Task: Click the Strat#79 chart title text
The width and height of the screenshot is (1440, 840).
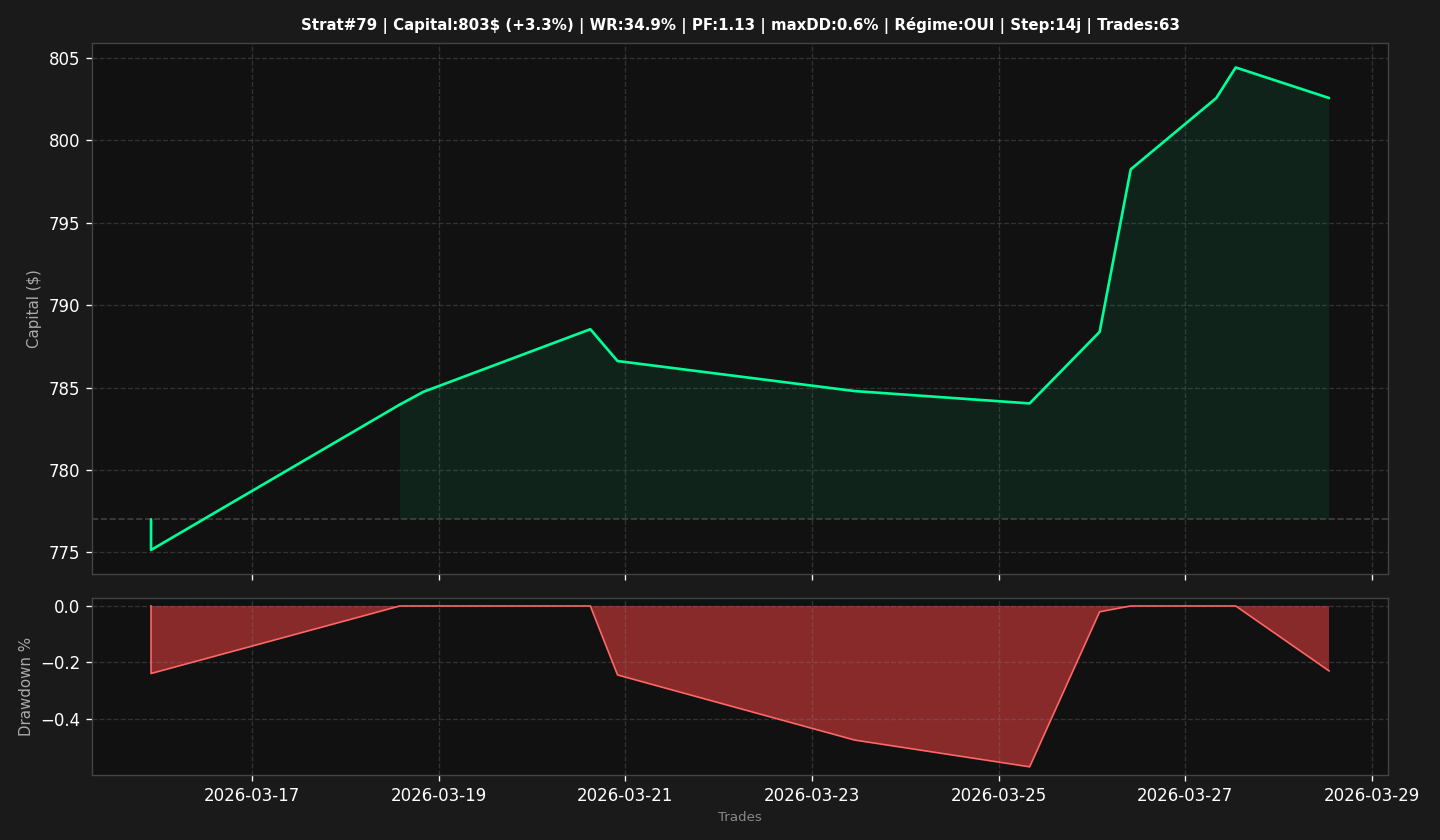Action: (x=740, y=25)
